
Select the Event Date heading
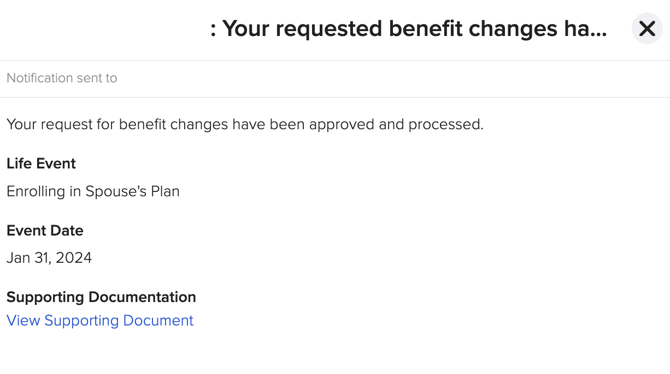point(45,231)
